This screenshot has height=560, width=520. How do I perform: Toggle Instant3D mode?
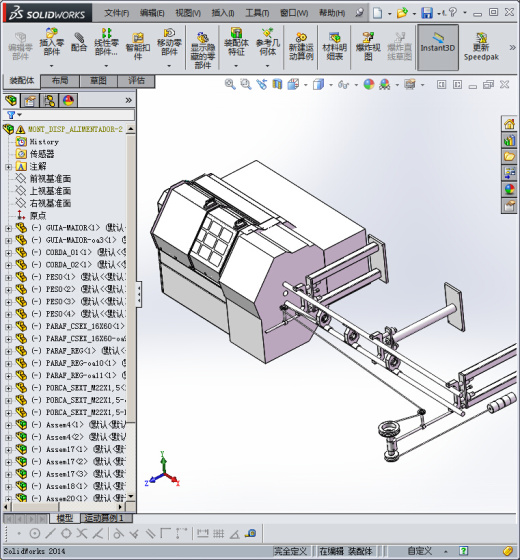438,47
